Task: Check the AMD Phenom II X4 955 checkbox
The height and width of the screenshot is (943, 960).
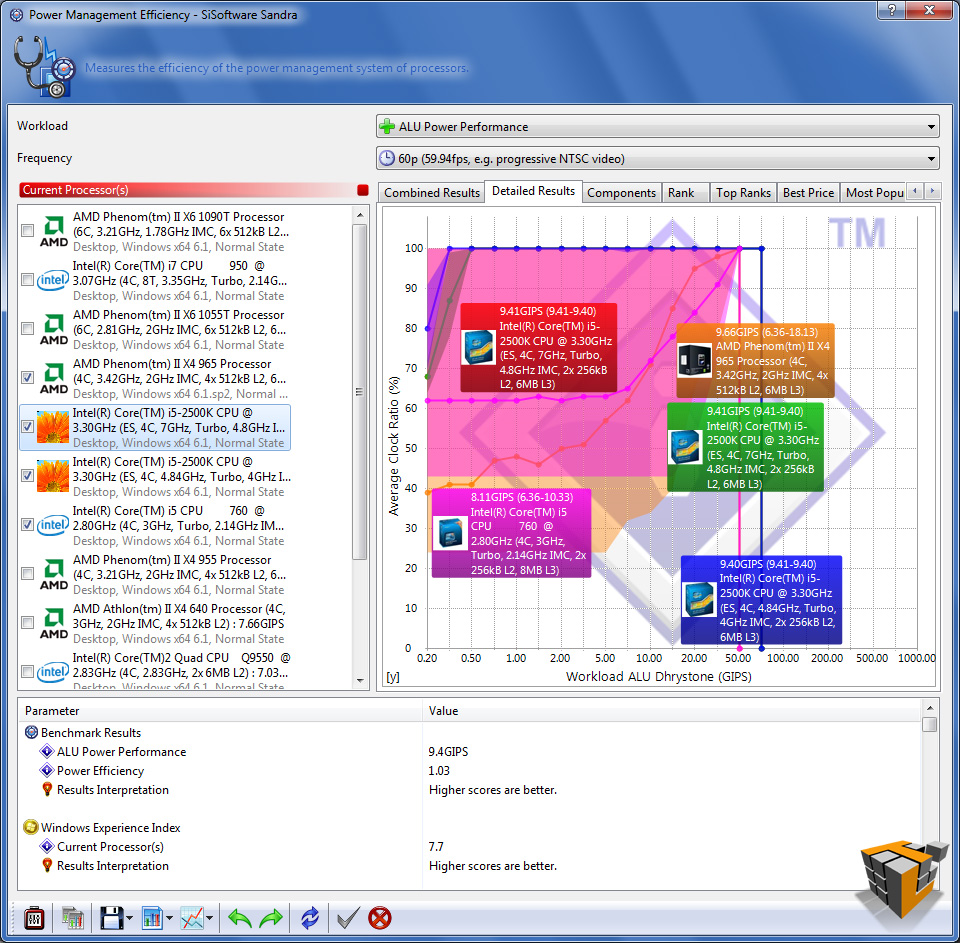Action: click(28, 574)
